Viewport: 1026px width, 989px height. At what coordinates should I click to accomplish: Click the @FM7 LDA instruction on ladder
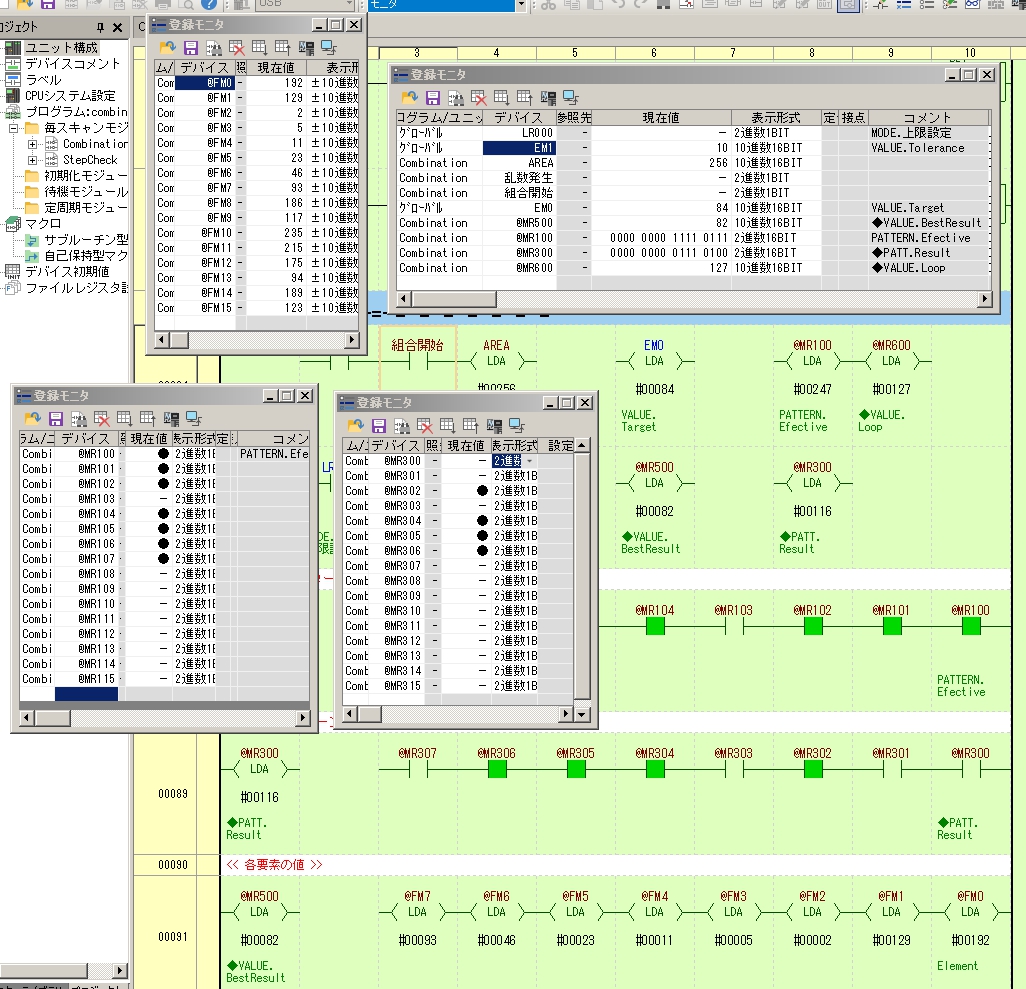pos(417,912)
